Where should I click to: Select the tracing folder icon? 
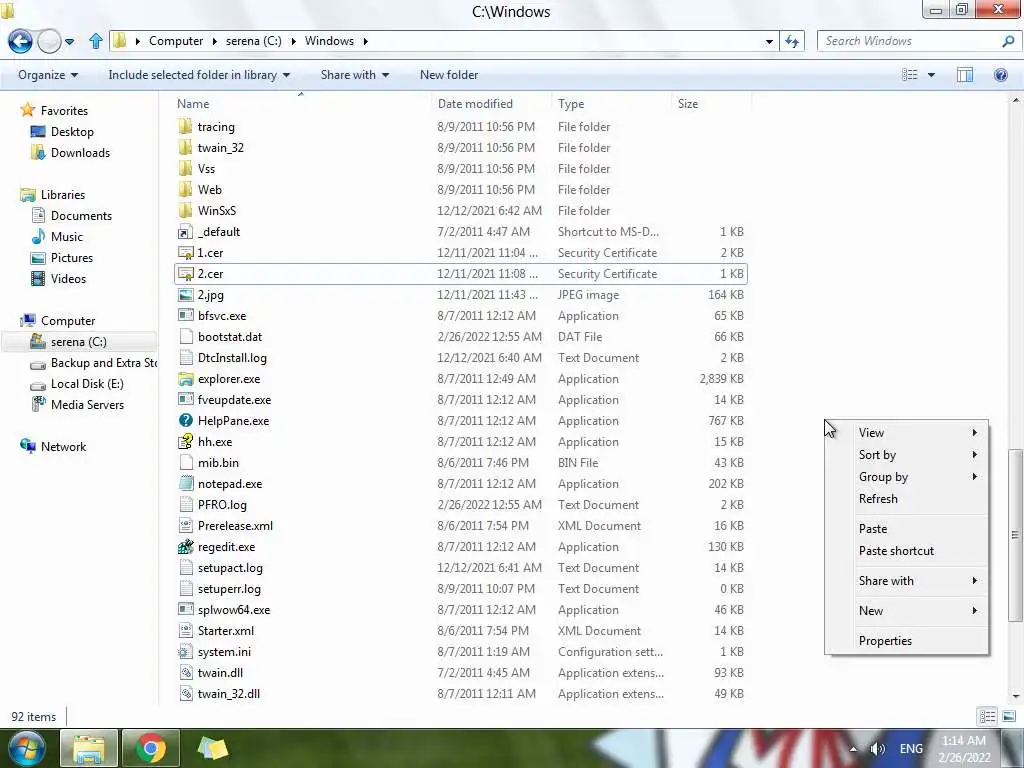(185, 127)
